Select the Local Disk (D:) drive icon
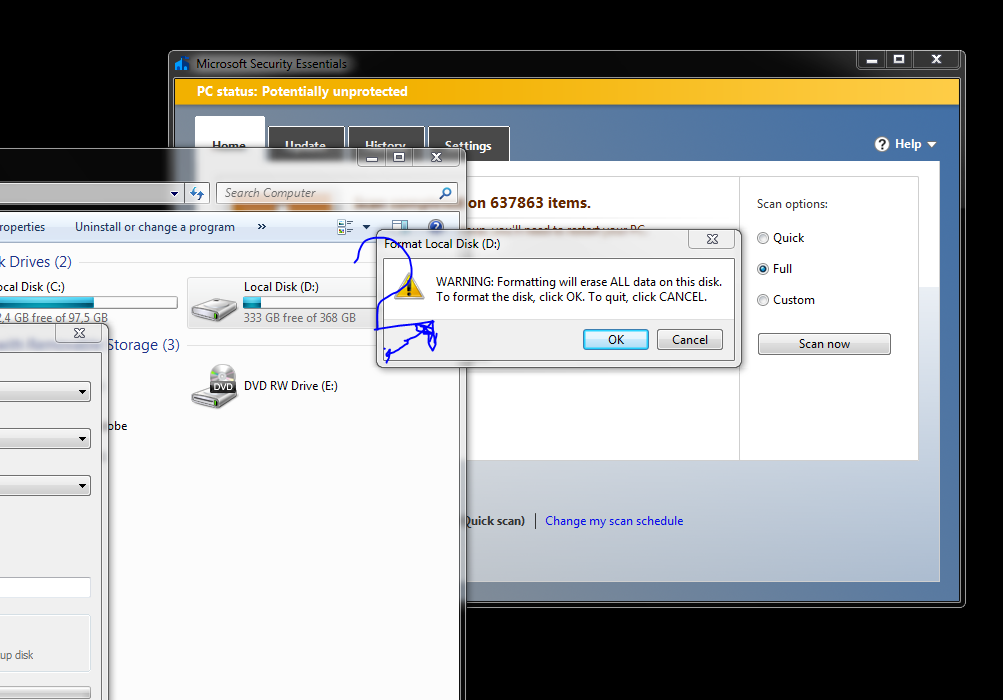The width and height of the screenshot is (1003, 700). [x=214, y=308]
